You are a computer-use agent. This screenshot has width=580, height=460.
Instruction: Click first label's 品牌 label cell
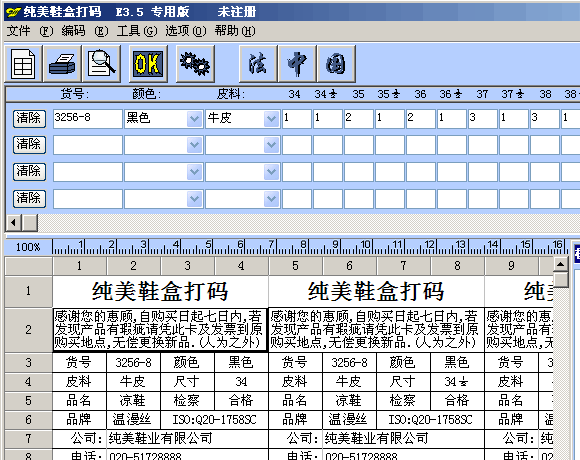[x=80, y=420]
